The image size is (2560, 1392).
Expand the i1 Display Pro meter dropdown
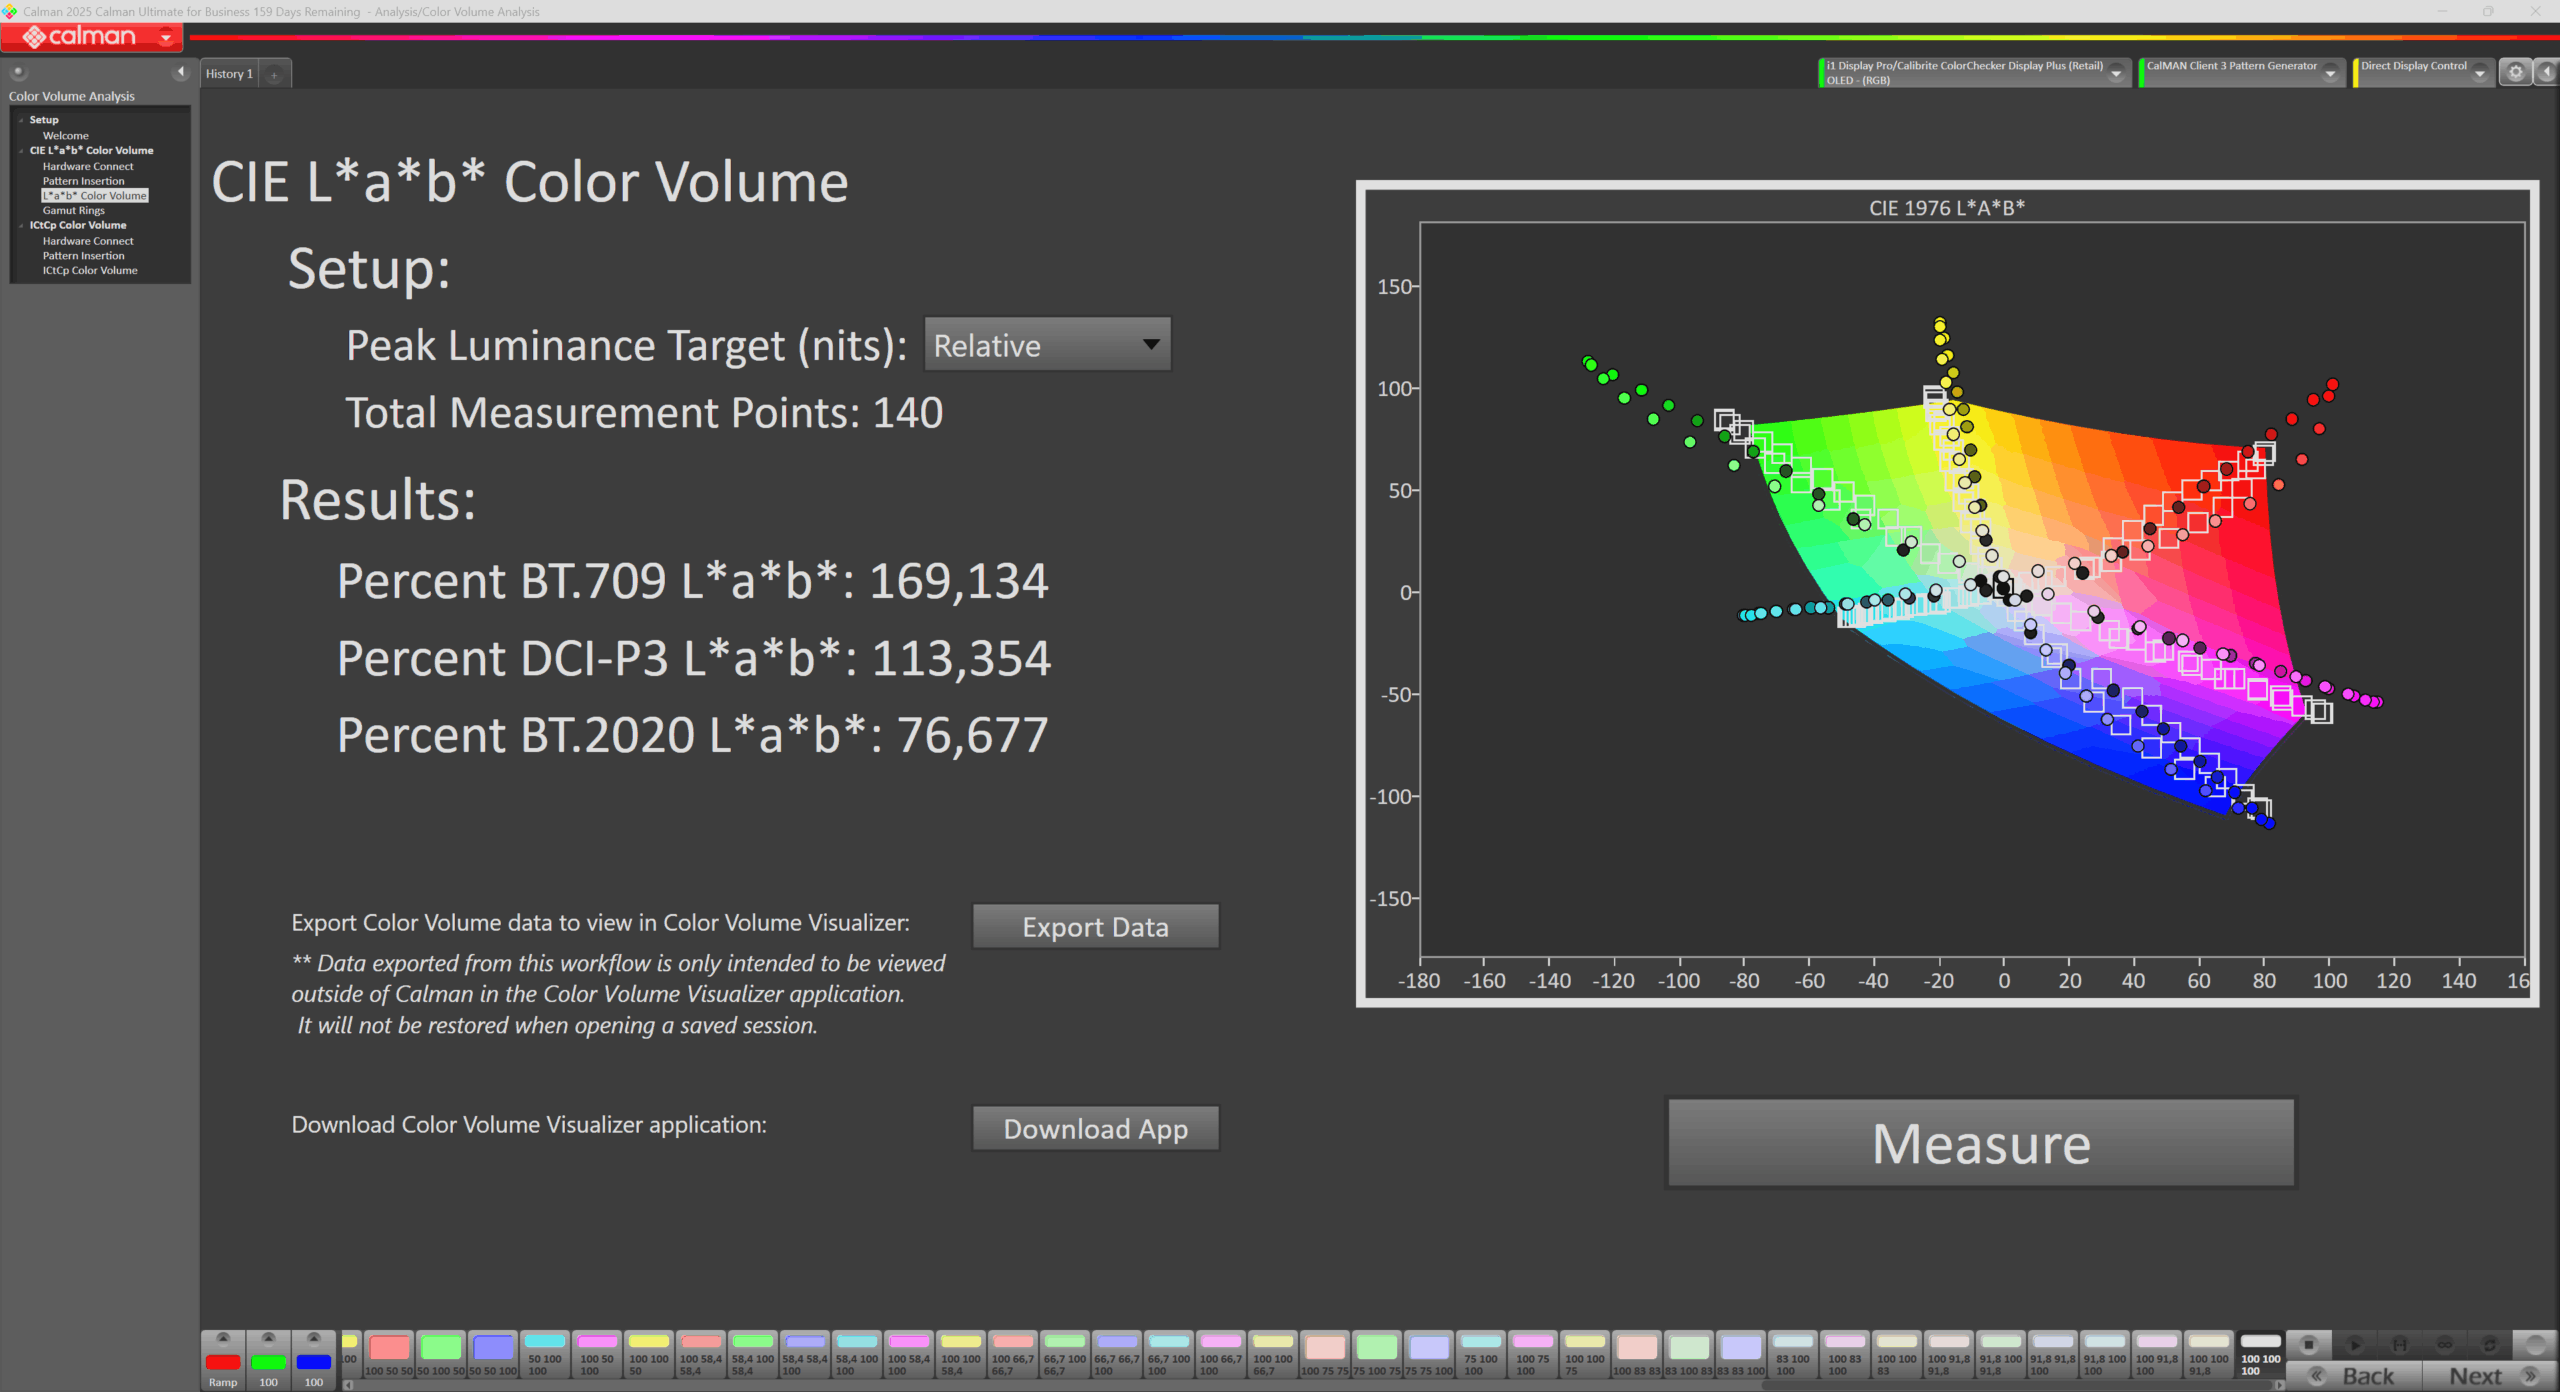click(2116, 73)
